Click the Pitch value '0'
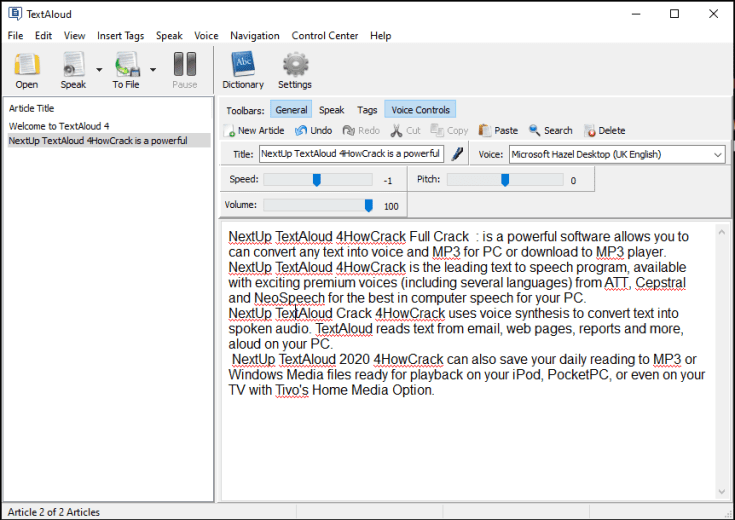 point(573,181)
